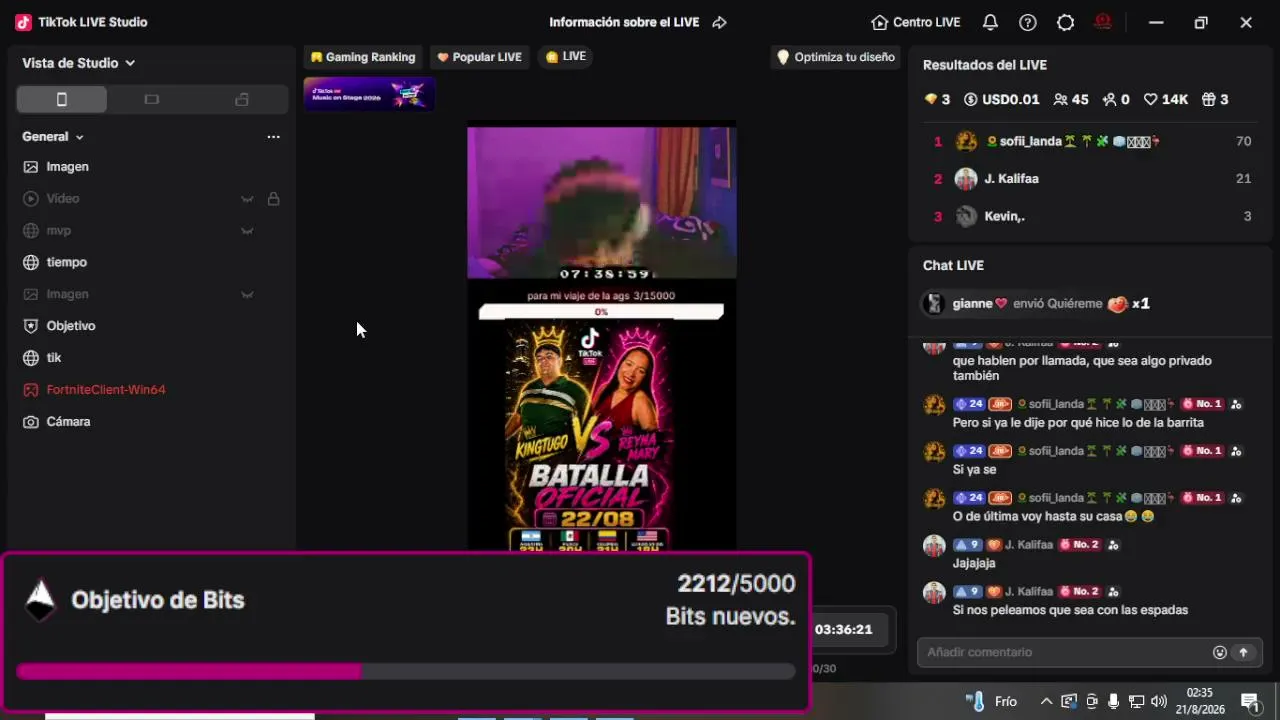This screenshot has height=720, width=1280.
Task: Click the lock icon on Video source
Action: click(x=273, y=199)
